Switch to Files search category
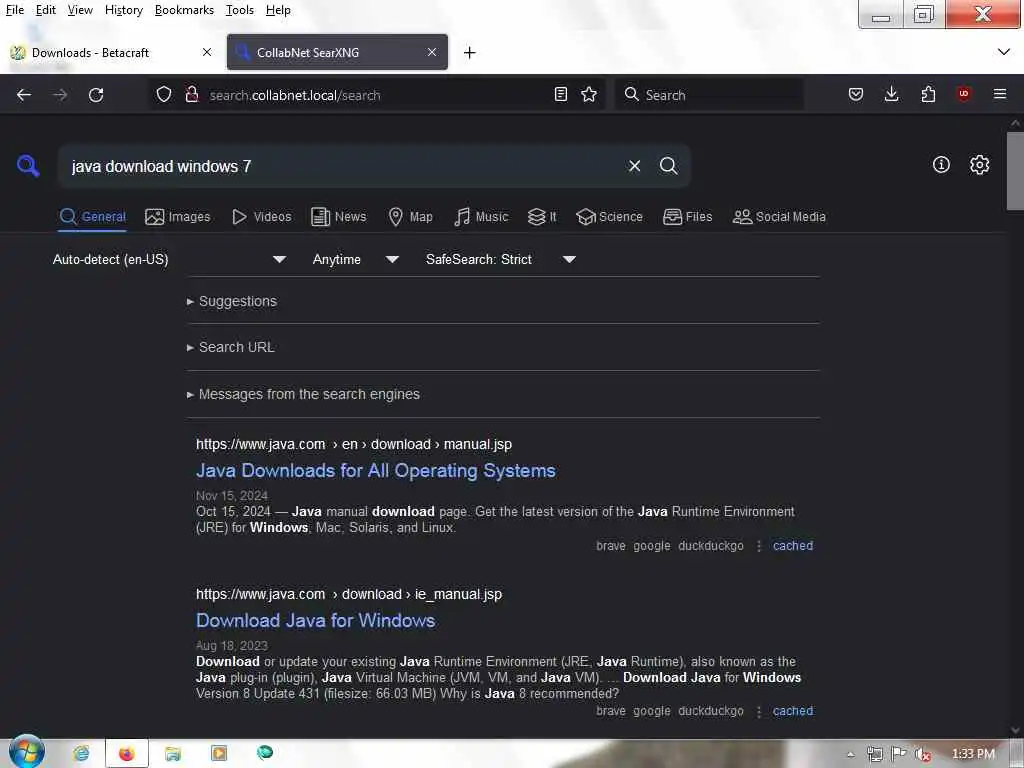This screenshot has width=1024, height=768. pos(687,217)
